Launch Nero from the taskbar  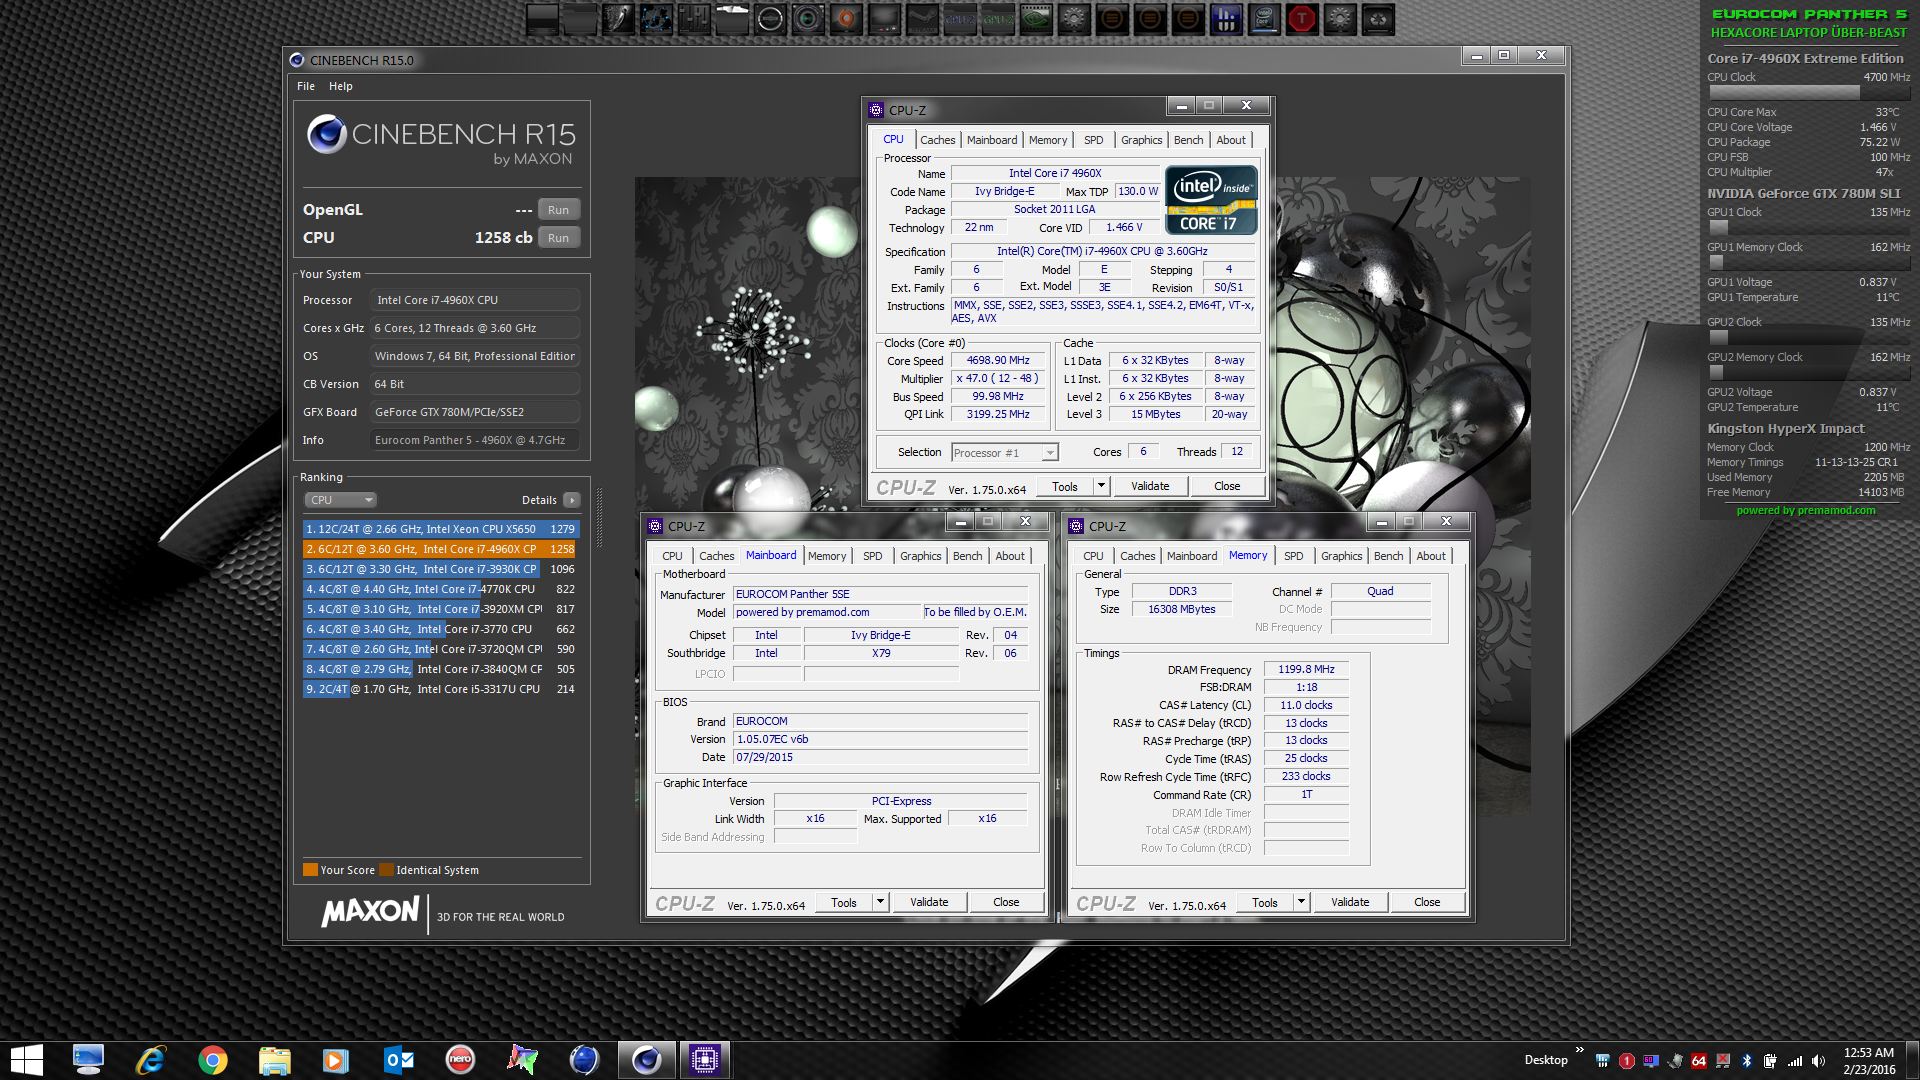click(460, 1060)
